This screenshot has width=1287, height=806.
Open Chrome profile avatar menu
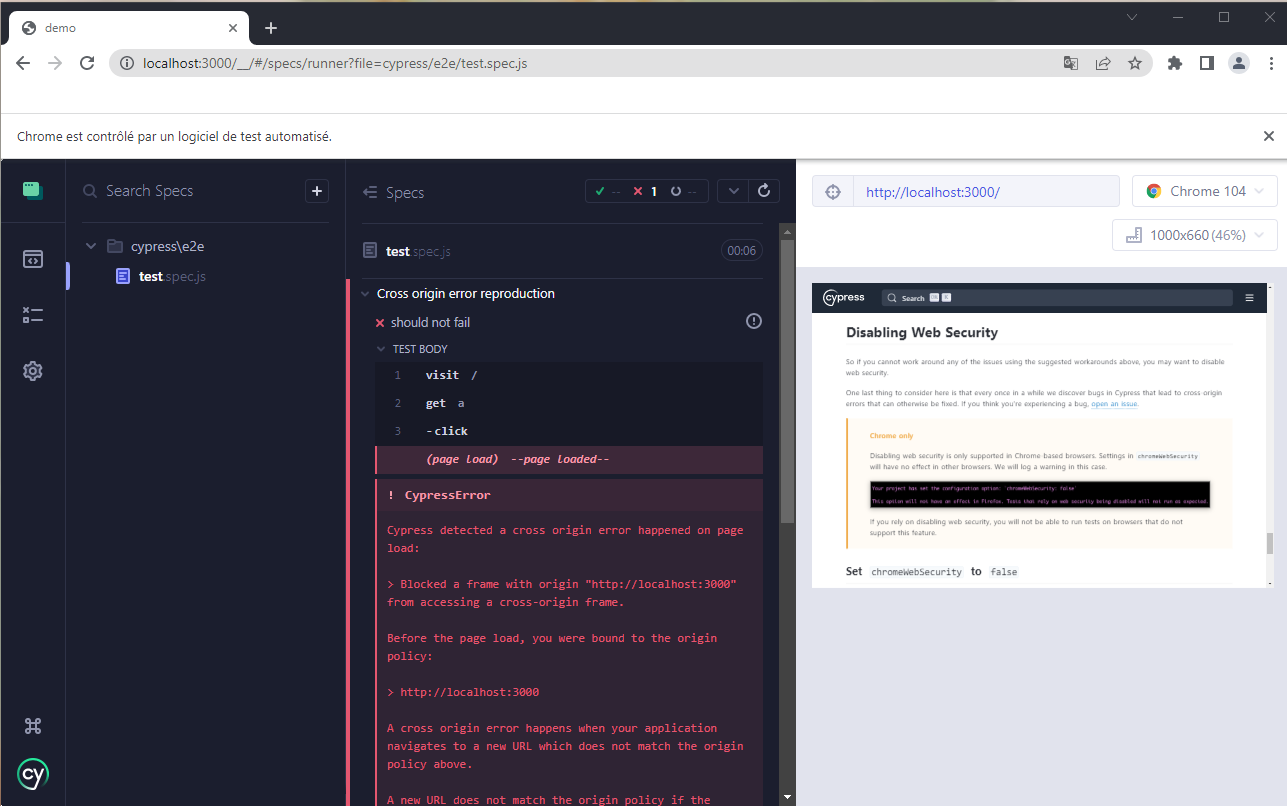[1239, 63]
